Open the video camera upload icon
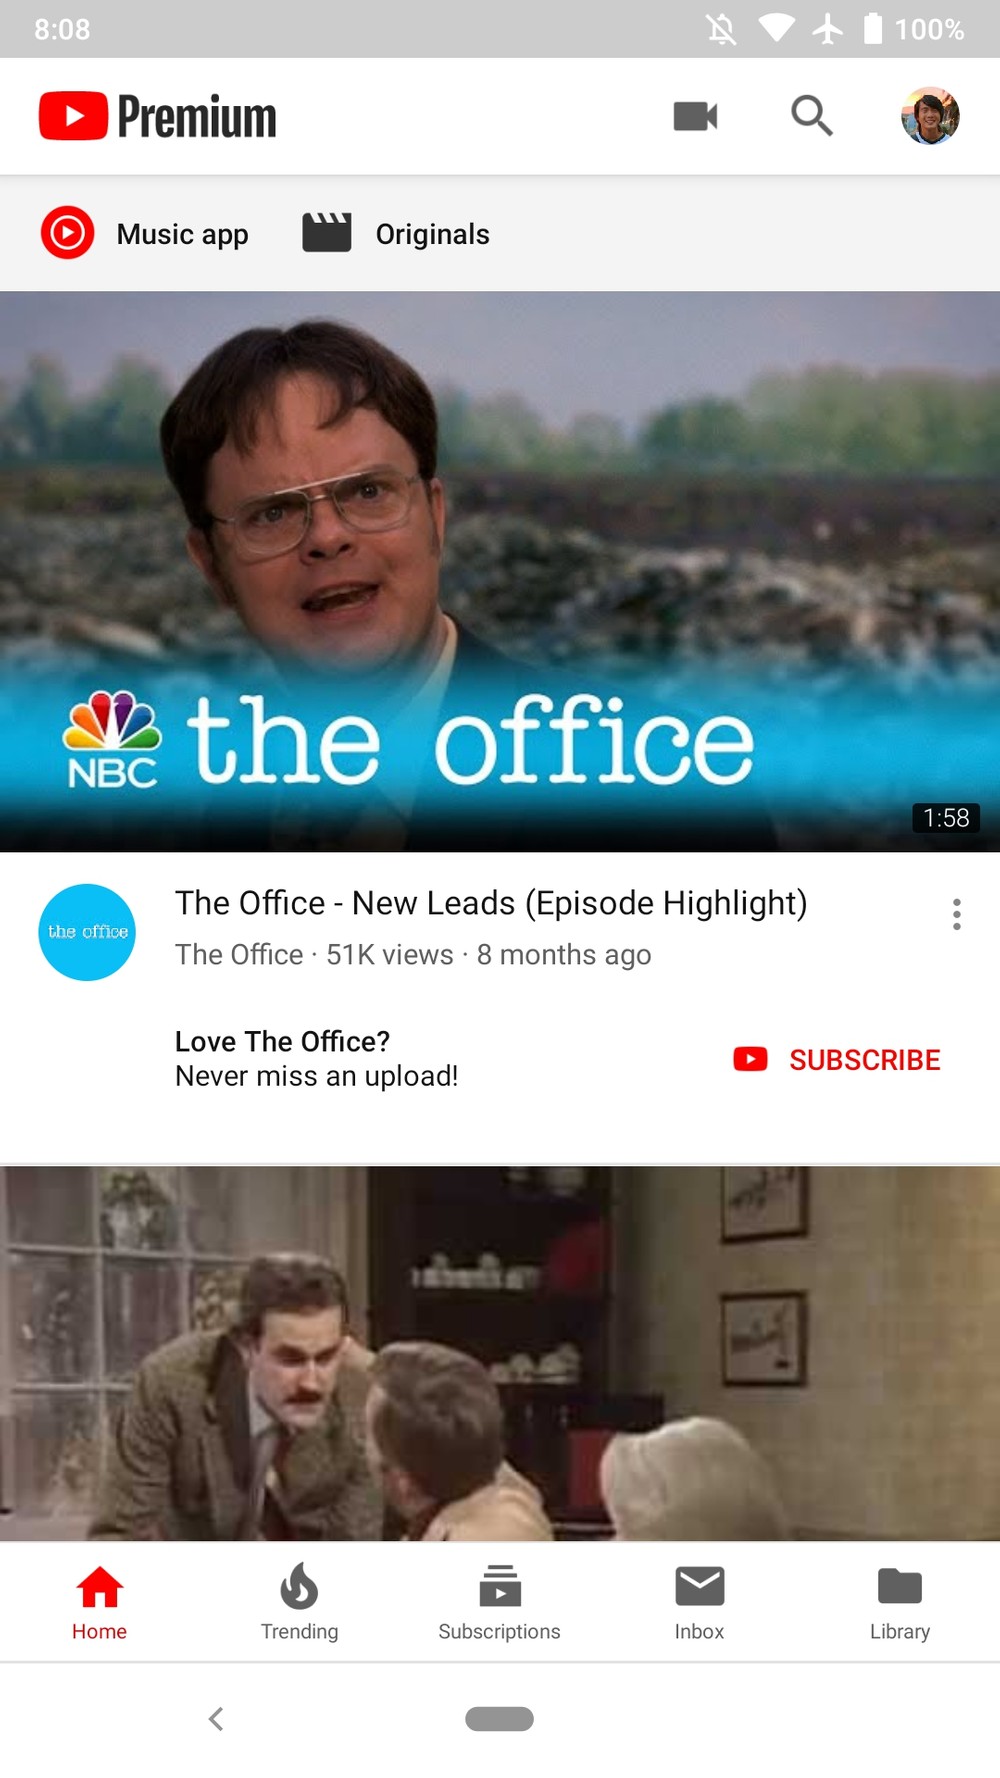1000x1778 pixels. coord(695,116)
